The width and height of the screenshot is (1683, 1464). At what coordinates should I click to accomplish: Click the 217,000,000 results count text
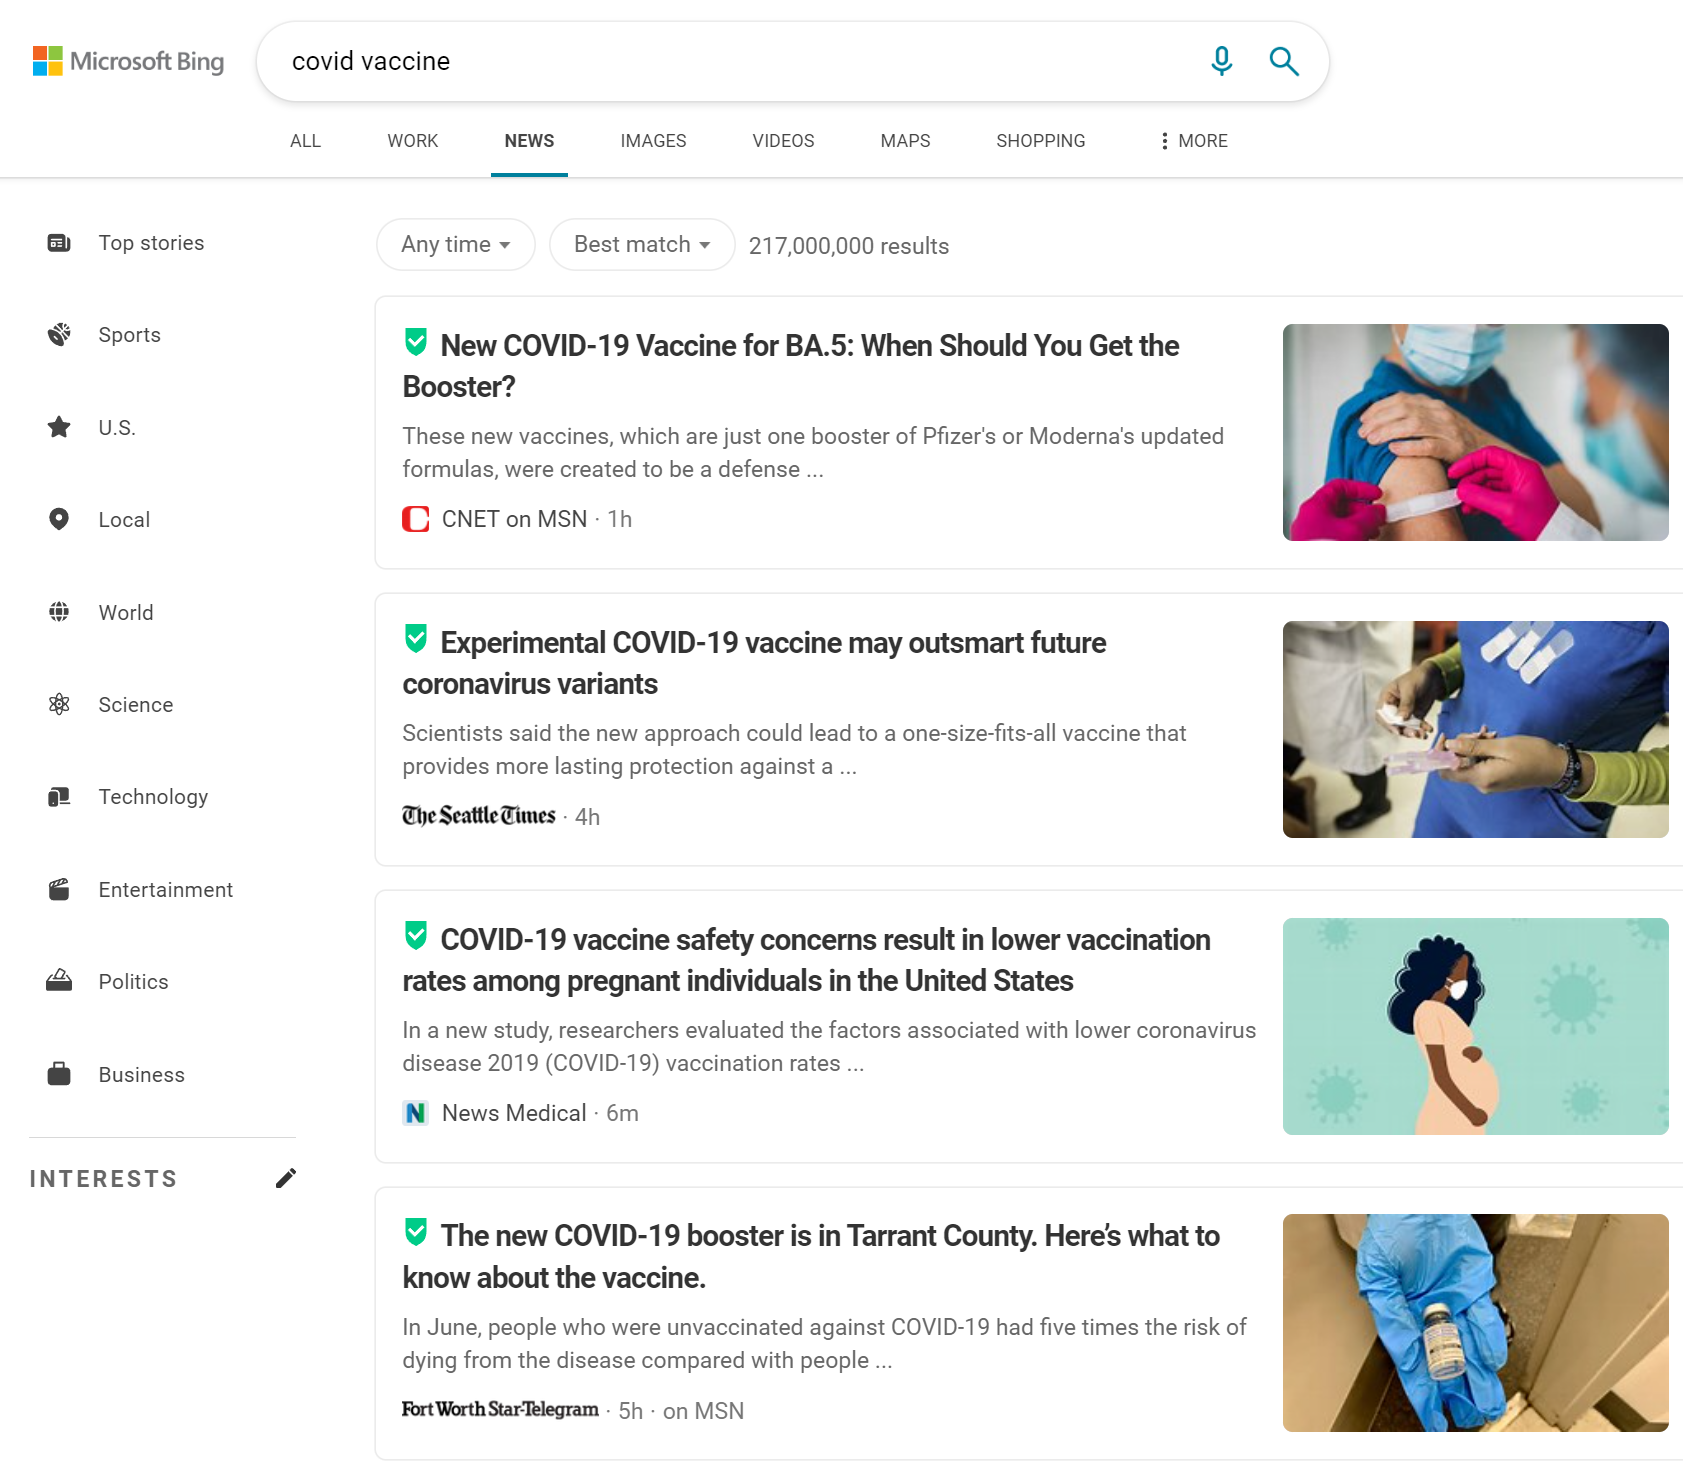click(848, 246)
